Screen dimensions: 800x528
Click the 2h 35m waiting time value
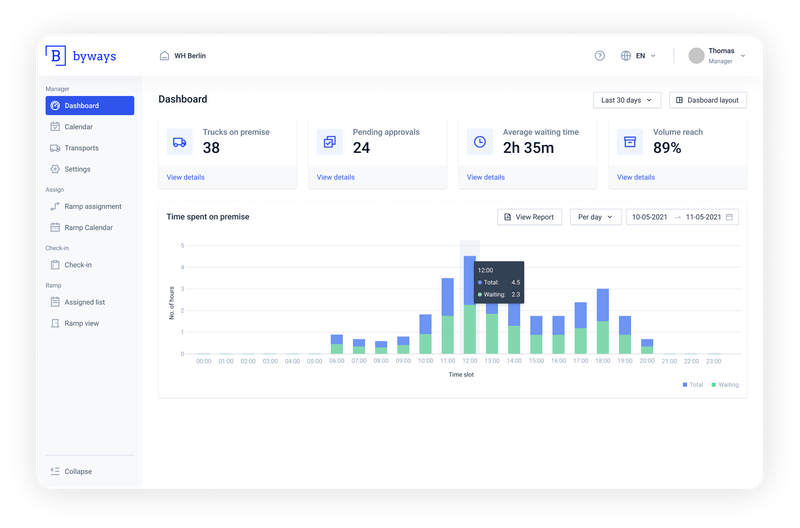coord(528,148)
